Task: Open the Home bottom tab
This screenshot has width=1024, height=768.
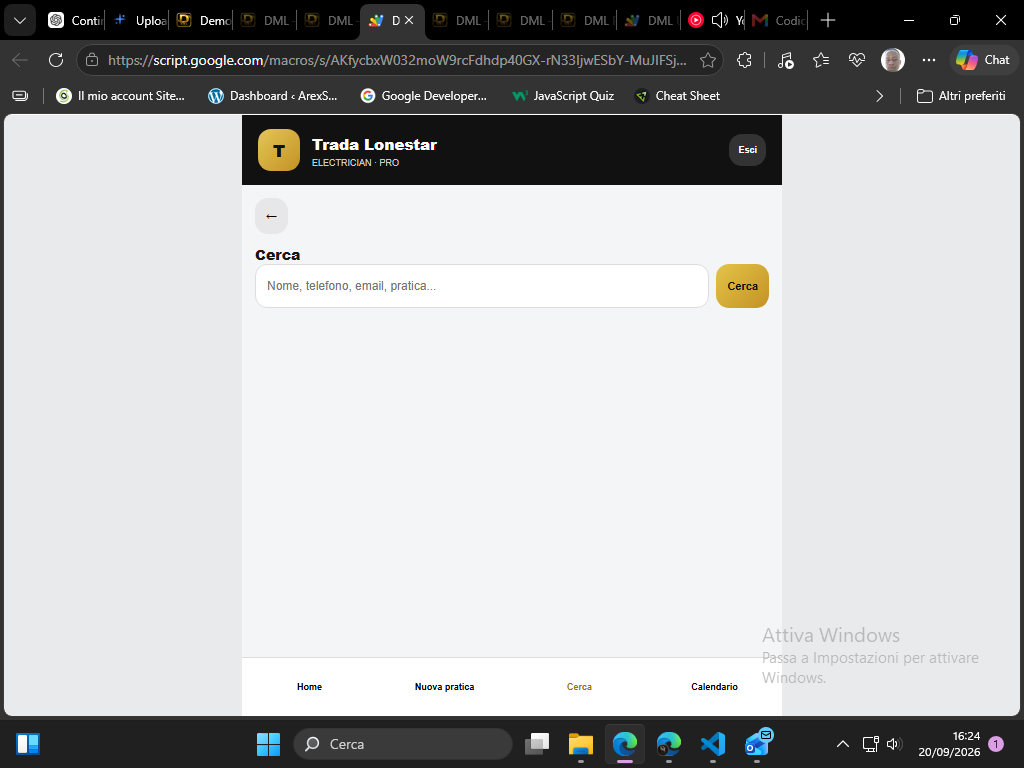Action: [x=310, y=686]
